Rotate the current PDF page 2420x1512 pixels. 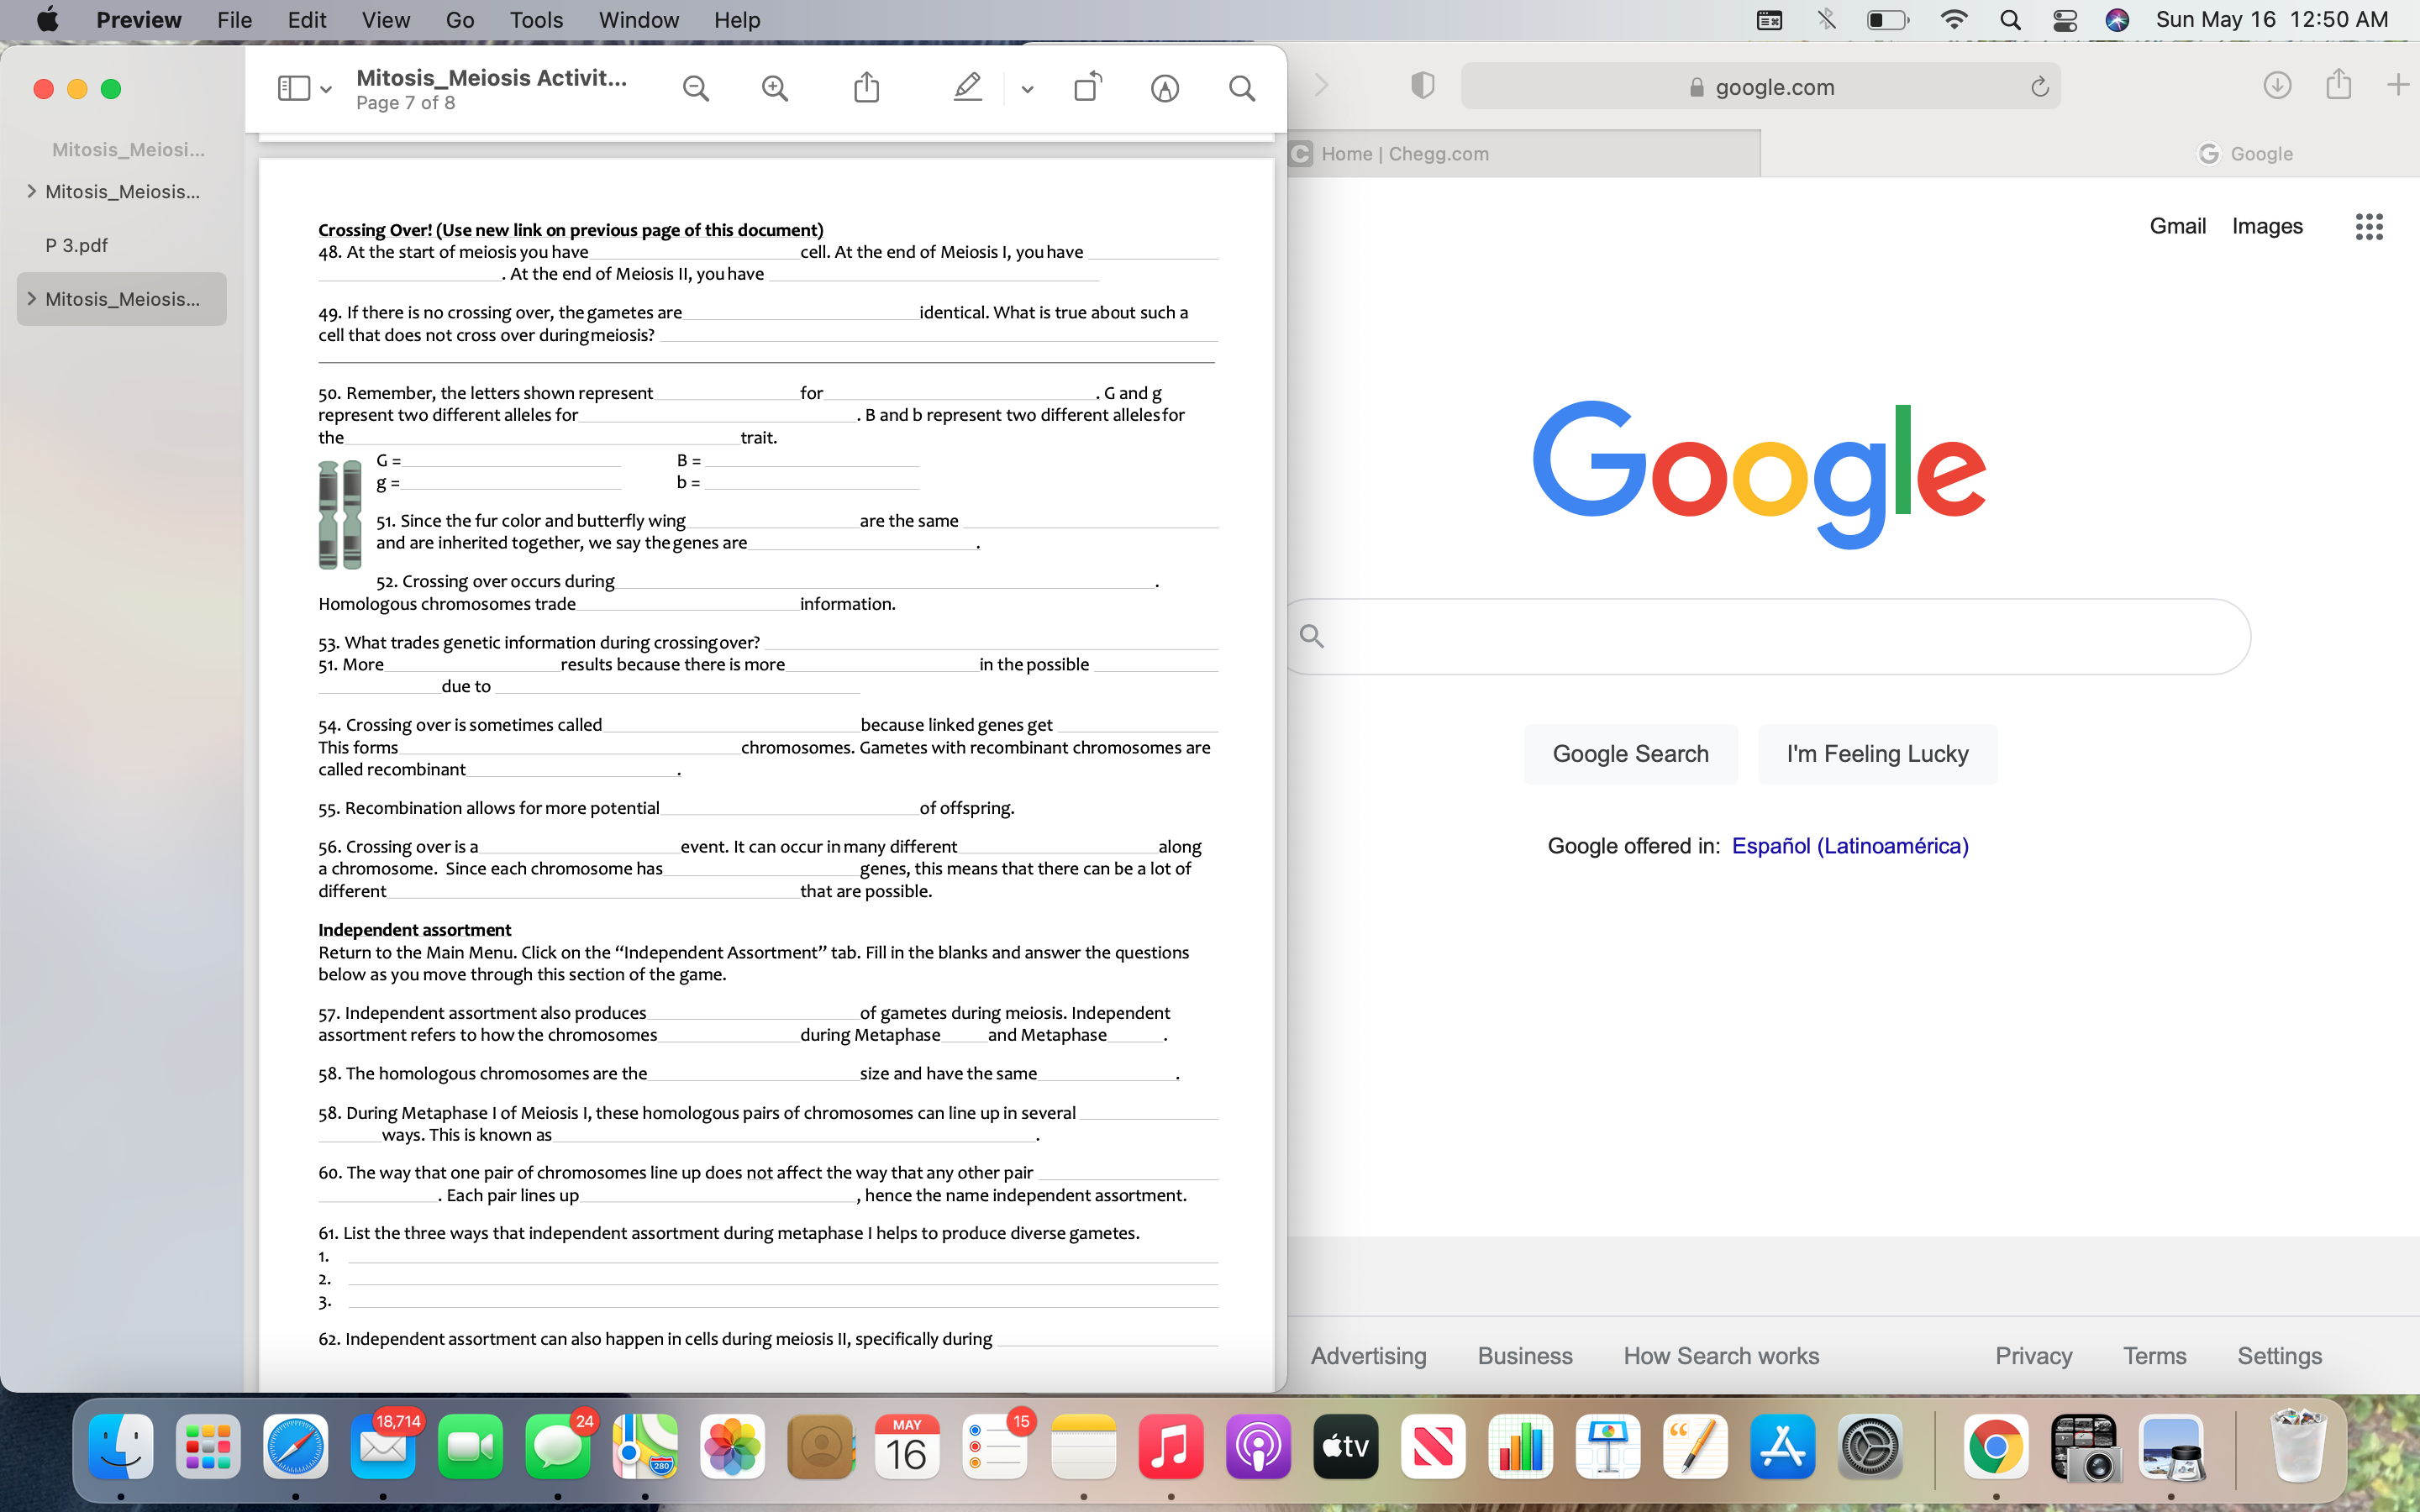tap(1088, 88)
